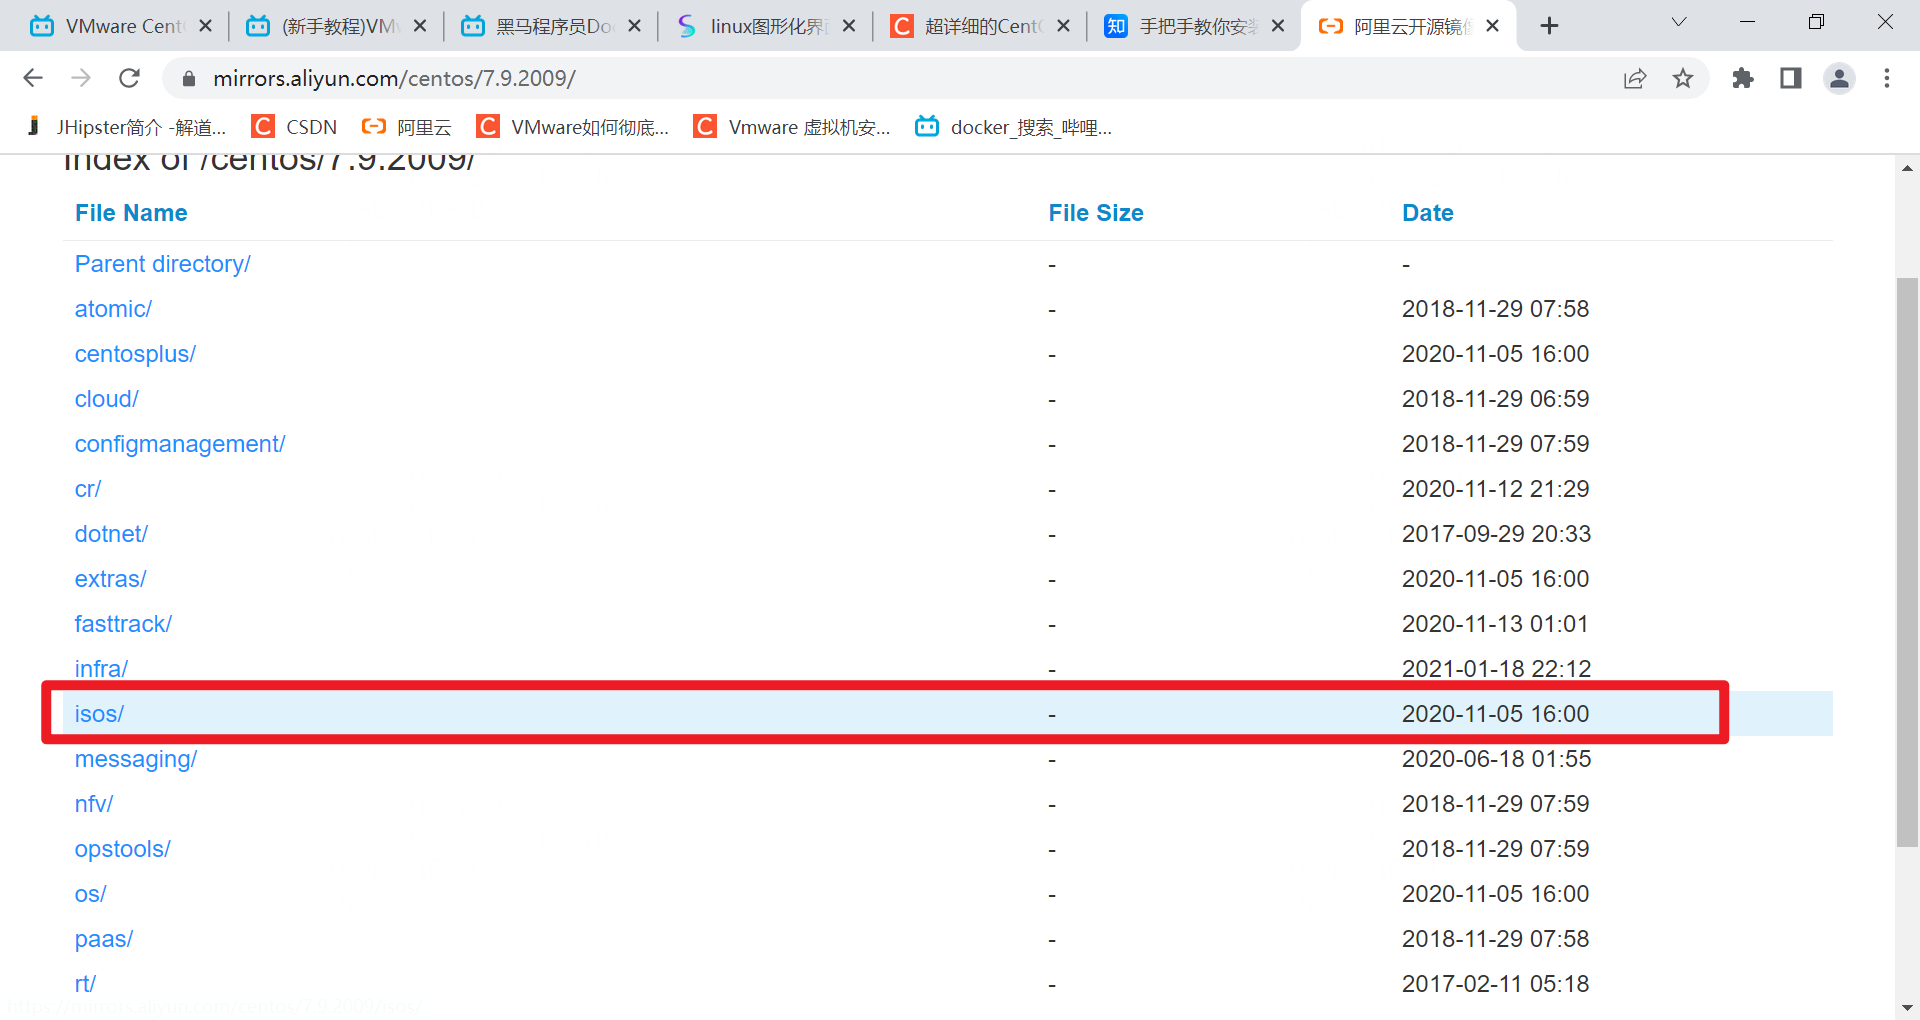Close the 手把手教你安 tab
This screenshot has width=1920, height=1020.
(x=1278, y=26)
